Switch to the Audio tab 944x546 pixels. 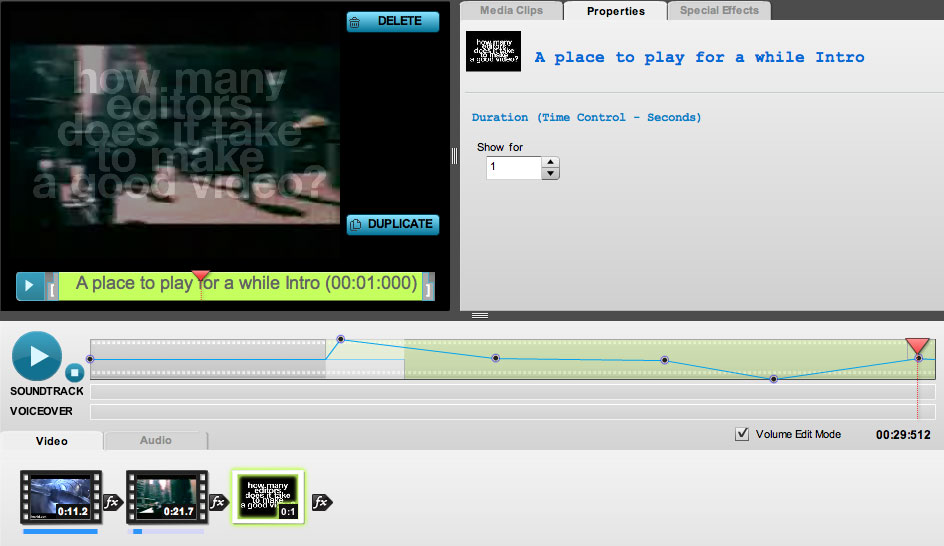[x=155, y=440]
